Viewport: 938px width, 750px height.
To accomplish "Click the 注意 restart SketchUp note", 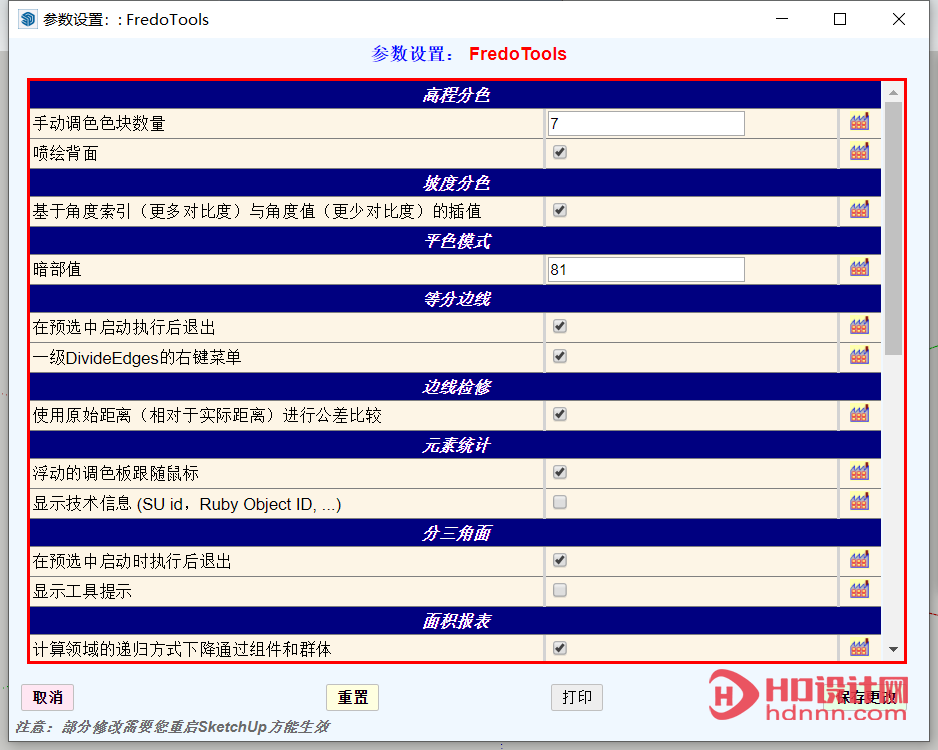I will 172,727.
